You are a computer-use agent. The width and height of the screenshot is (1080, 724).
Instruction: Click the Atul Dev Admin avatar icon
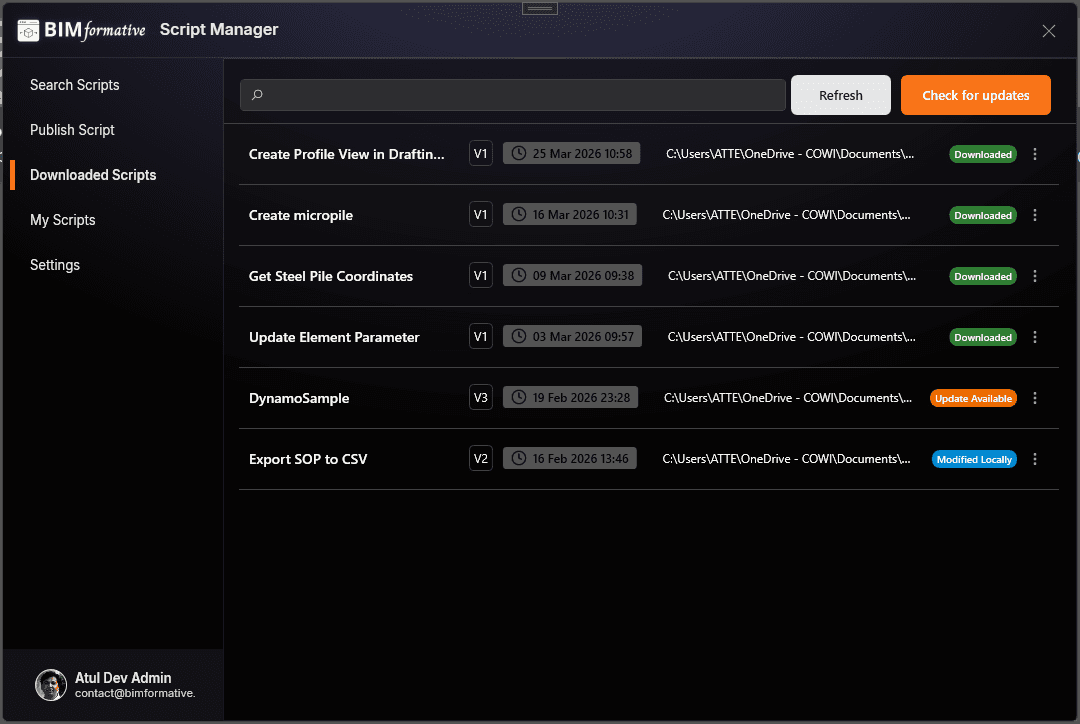50,685
